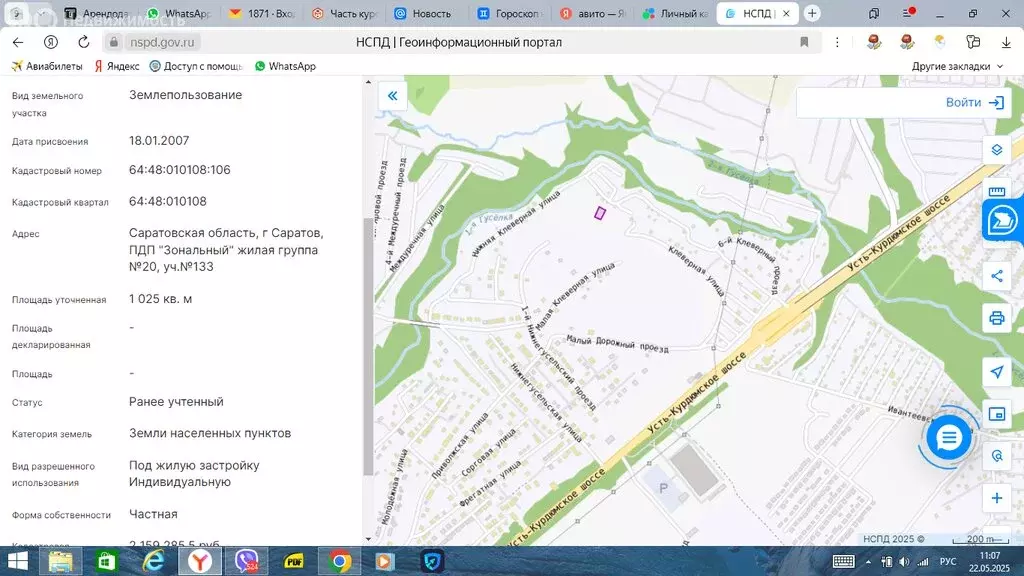Switch to the Часть кур tab
The image size is (1024, 576).
pyautogui.click(x=344, y=13)
